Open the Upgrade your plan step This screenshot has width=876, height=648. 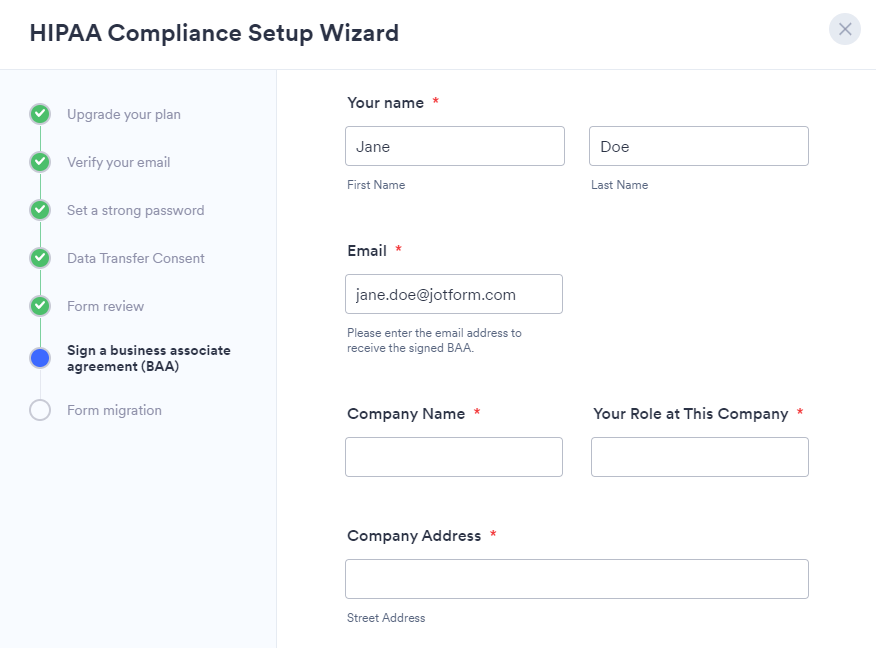pyautogui.click(x=124, y=114)
